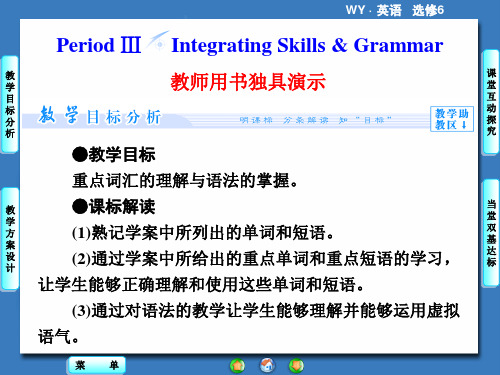Select the 教学目标分析 side tab

[x=10, y=105]
